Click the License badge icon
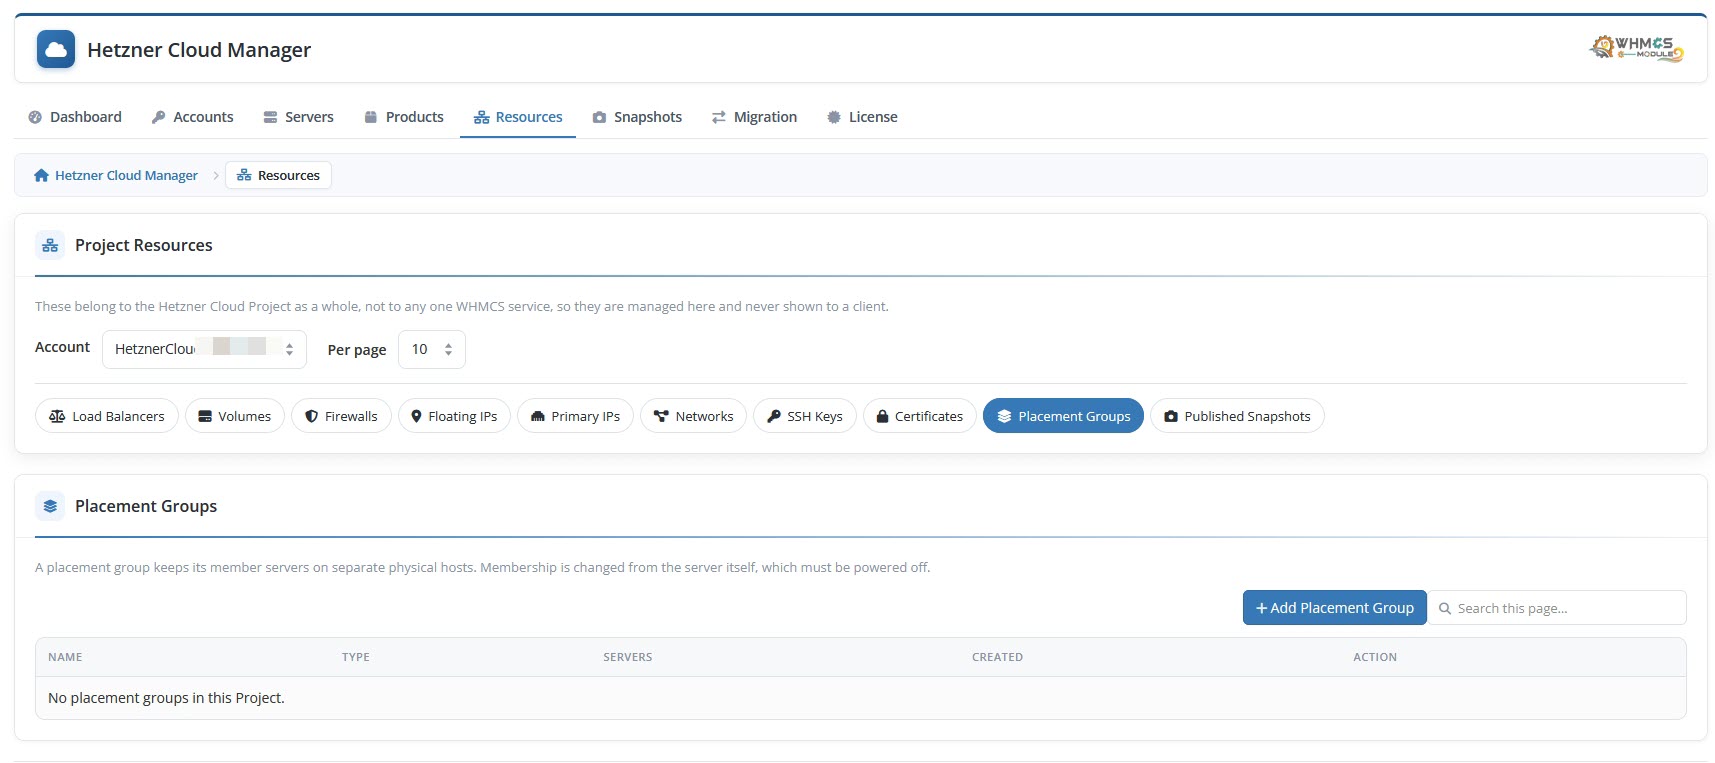1715x763 pixels. tap(834, 117)
